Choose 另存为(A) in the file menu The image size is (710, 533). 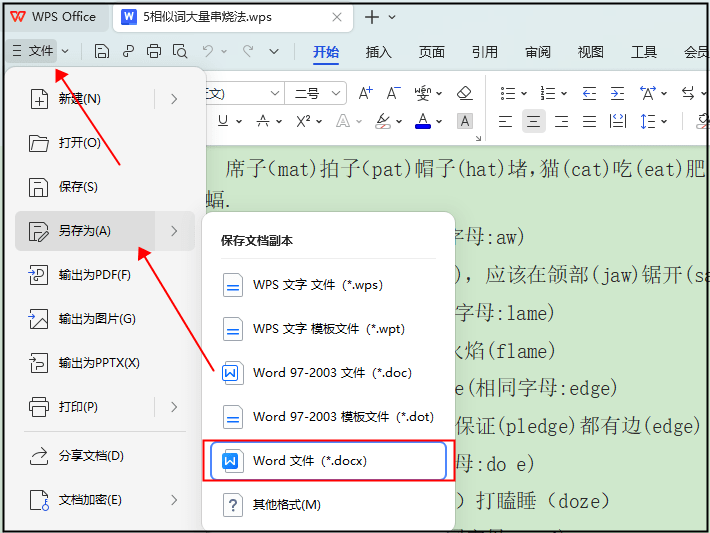(x=85, y=231)
